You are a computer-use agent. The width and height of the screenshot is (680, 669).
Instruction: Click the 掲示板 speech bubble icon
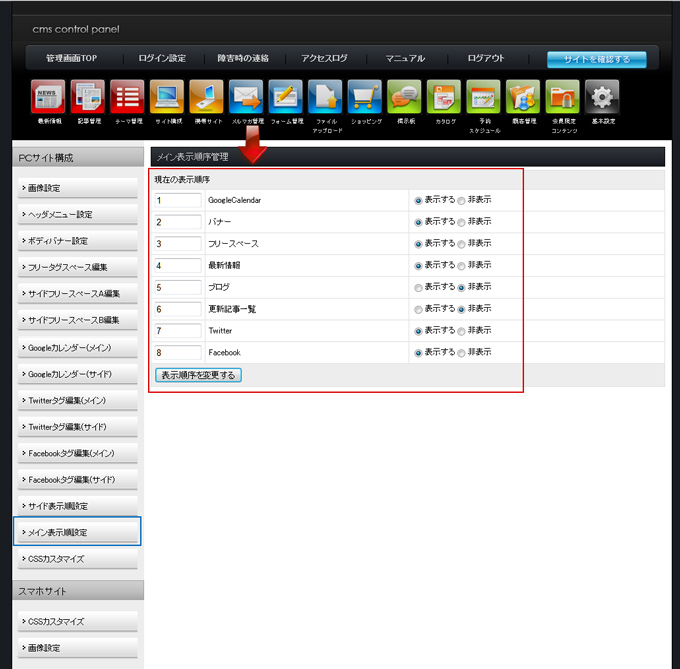click(x=405, y=98)
